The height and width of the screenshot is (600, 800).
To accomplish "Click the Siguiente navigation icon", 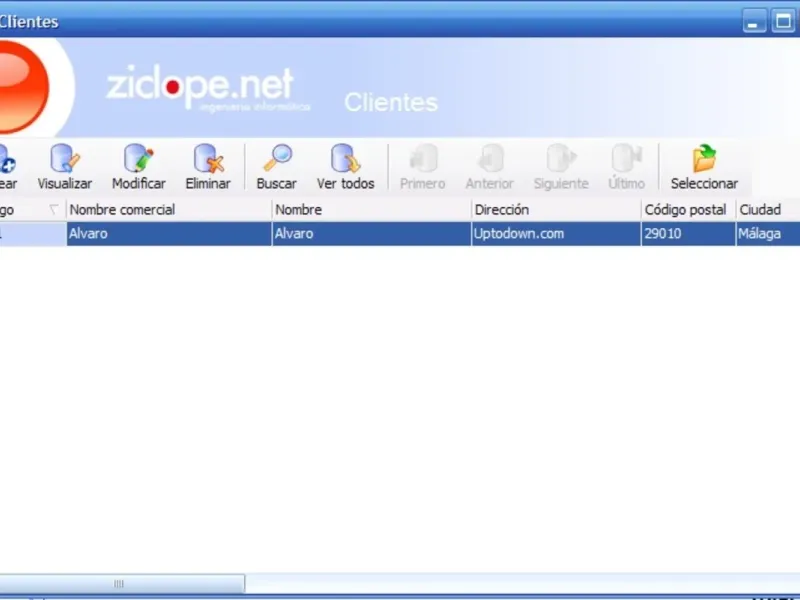I will [x=561, y=159].
